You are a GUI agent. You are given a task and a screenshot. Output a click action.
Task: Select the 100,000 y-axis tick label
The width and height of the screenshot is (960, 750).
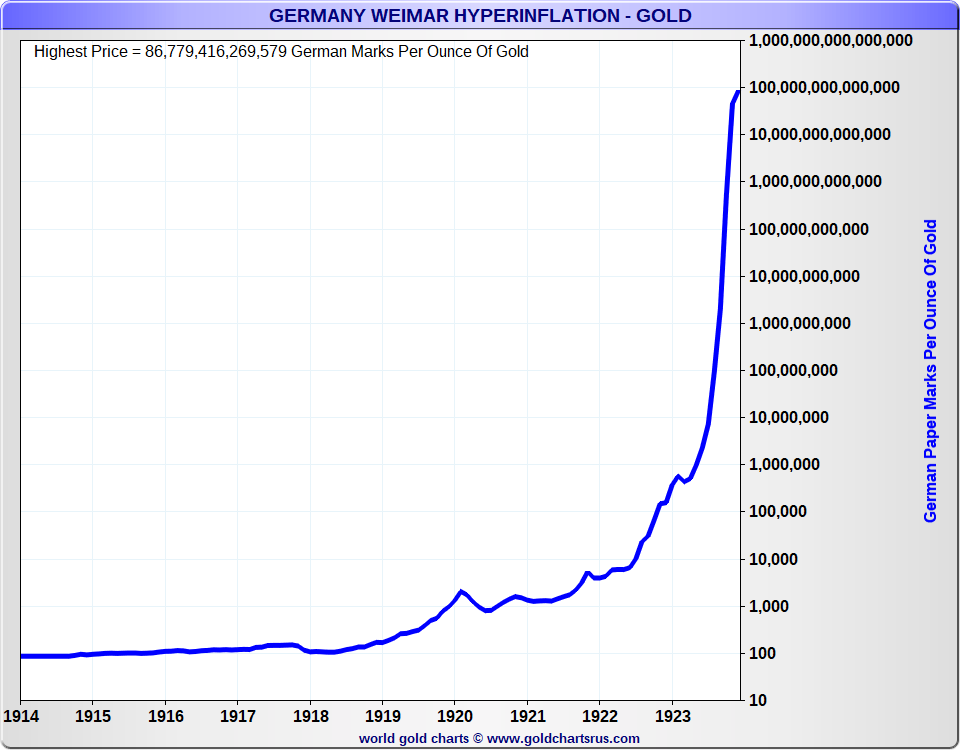point(778,512)
